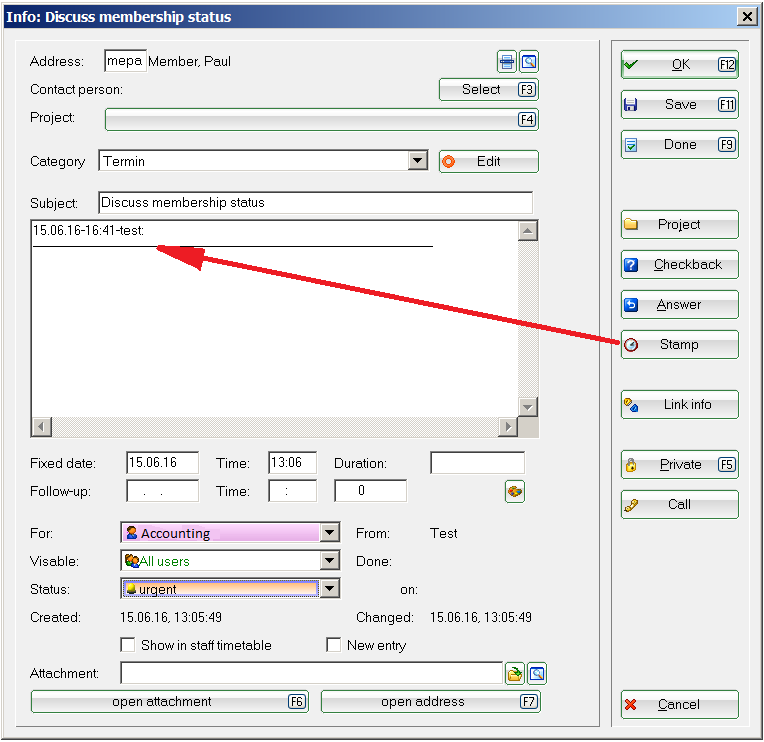
Task: Enable Show in staff timetable checkbox
Action: pos(128,645)
